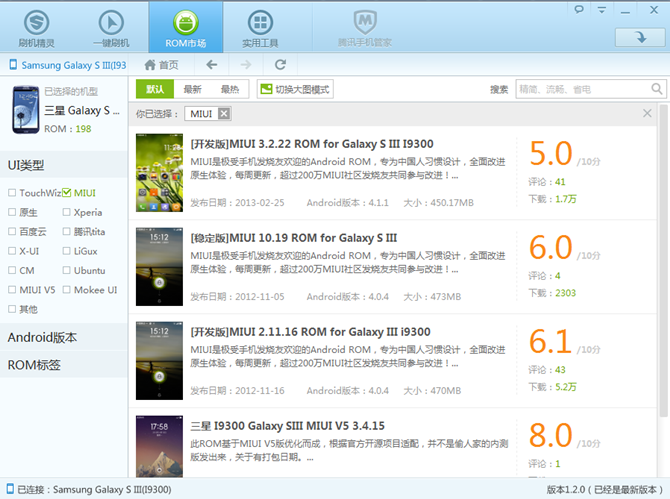Image resolution: width=670 pixels, height=499 pixels.
Task: Close the 你已选择 filter bar
Action: click(x=647, y=113)
